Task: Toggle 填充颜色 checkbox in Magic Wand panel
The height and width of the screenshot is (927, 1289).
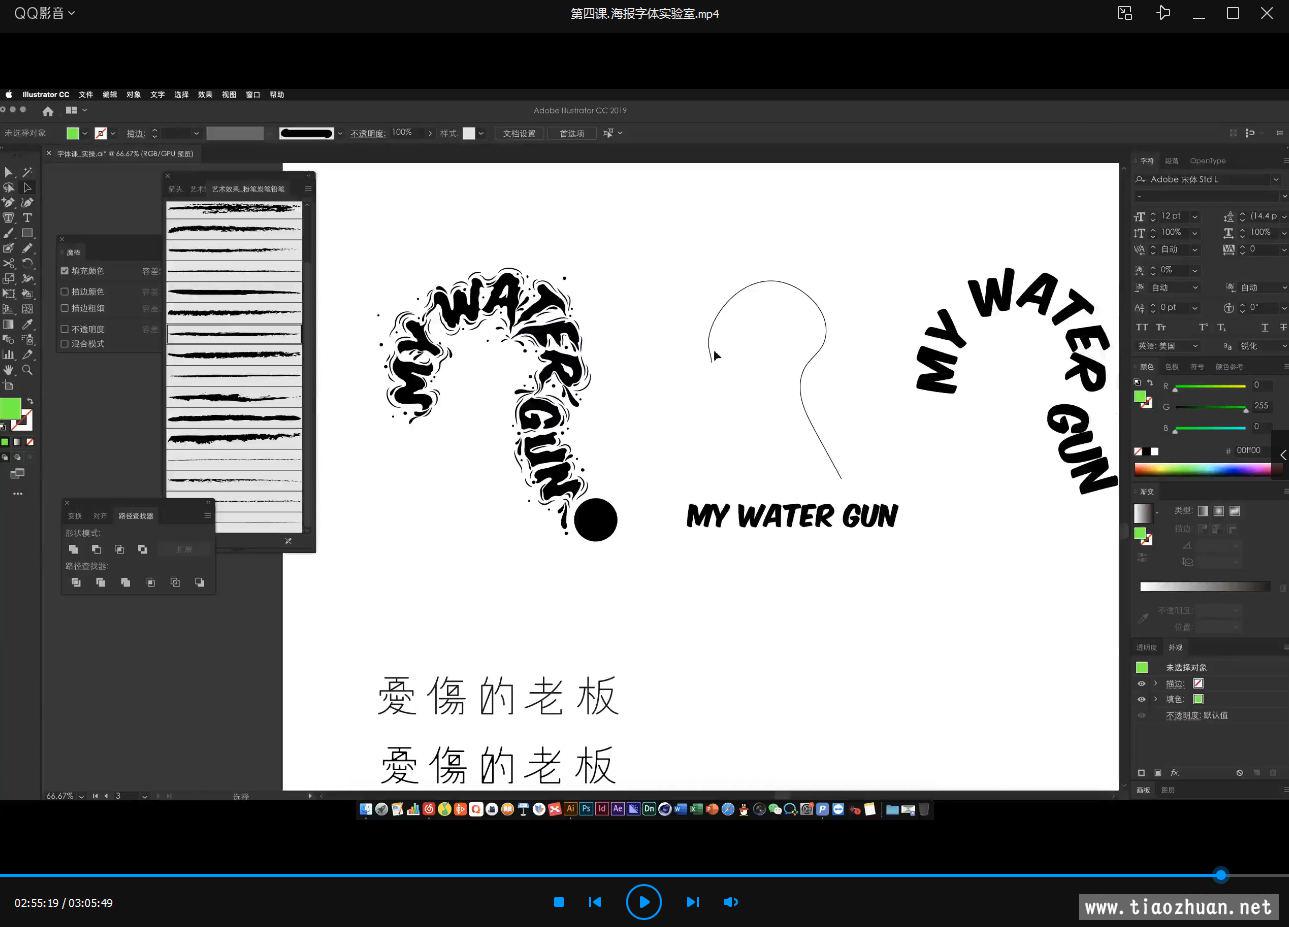Action: tap(65, 271)
